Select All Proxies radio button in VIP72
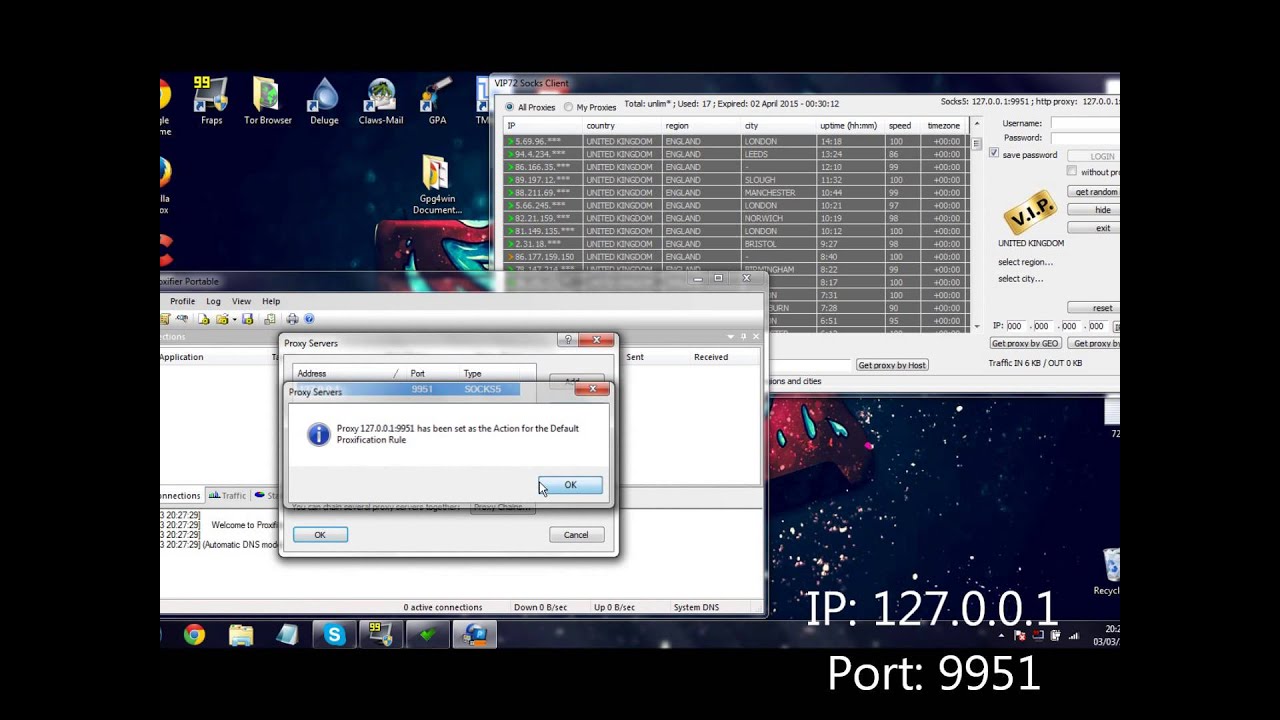The height and width of the screenshot is (720, 1280). (509, 107)
